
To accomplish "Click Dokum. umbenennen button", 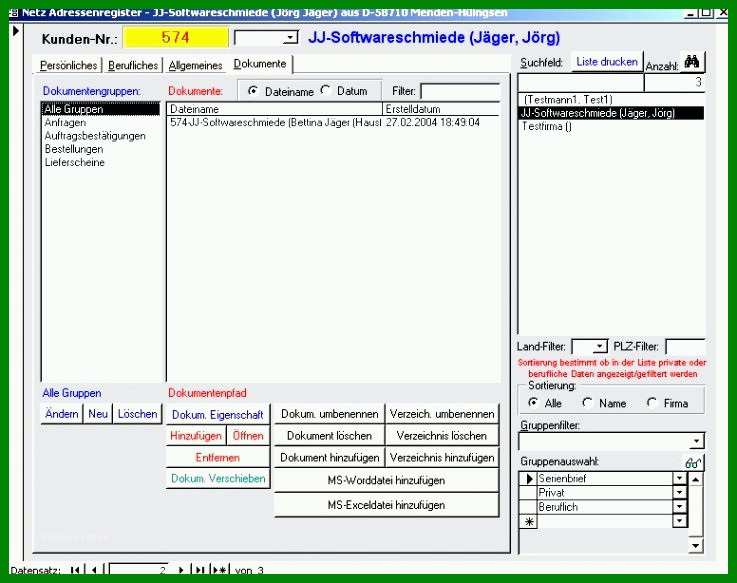I will [329, 414].
